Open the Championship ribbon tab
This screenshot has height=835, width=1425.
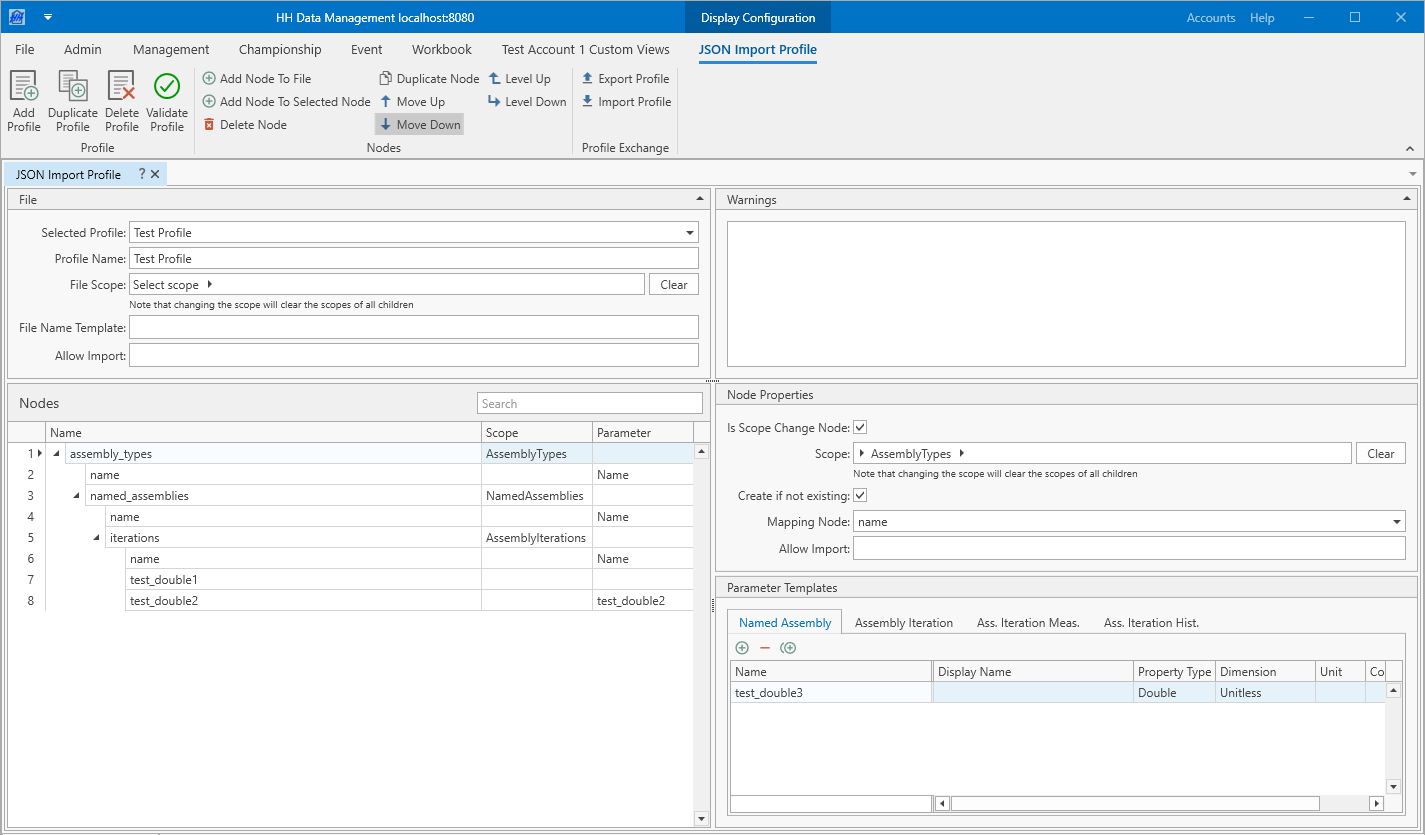280,50
